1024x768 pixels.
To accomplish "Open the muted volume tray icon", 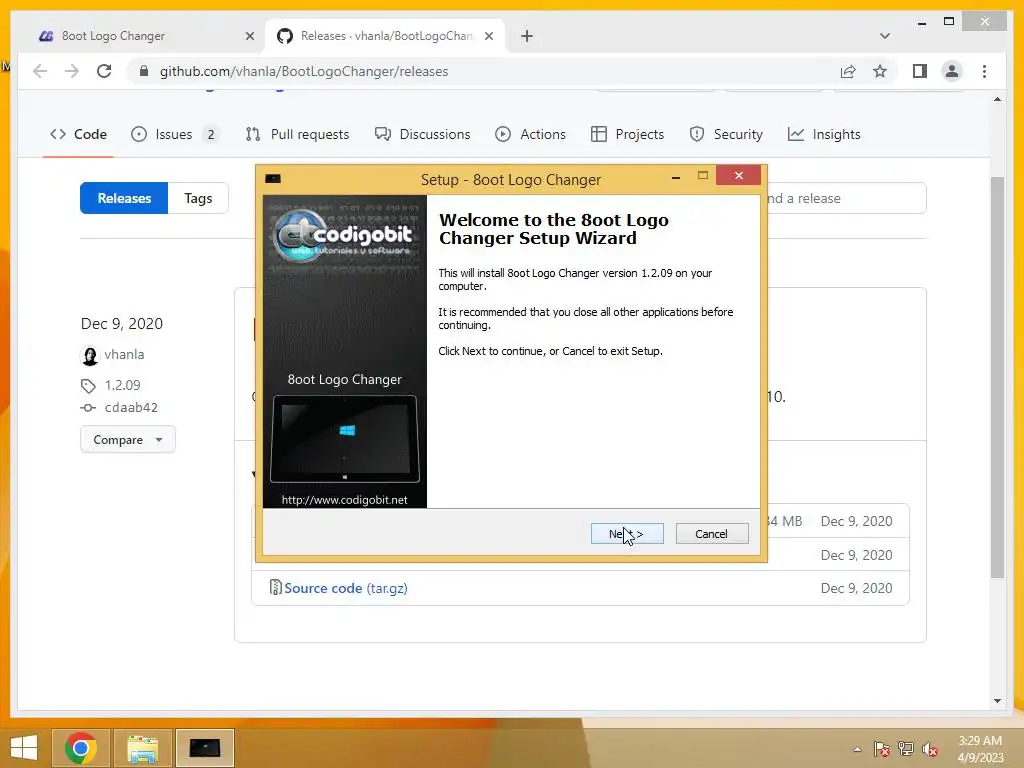I will pos(930,749).
